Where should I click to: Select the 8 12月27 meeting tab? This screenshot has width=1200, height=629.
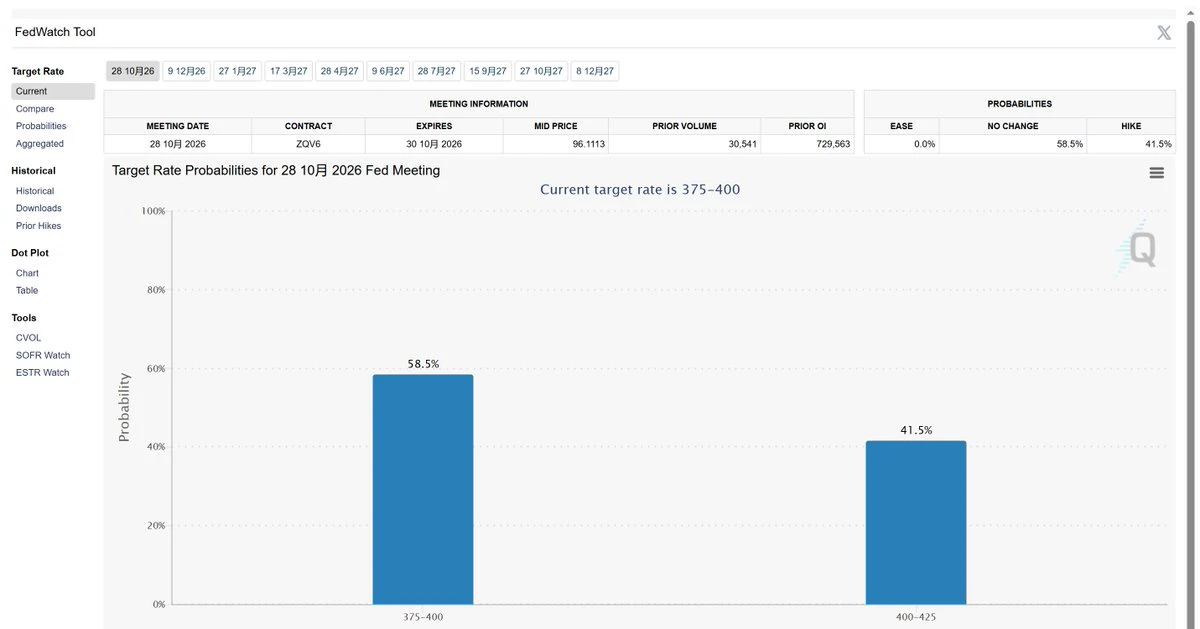tap(595, 71)
